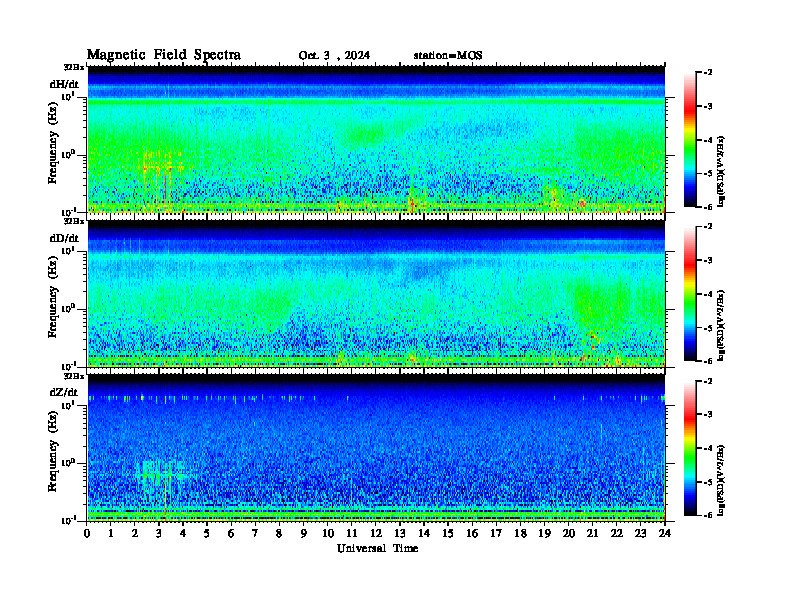Click hour 7 on the time axis

pyautogui.click(x=256, y=533)
